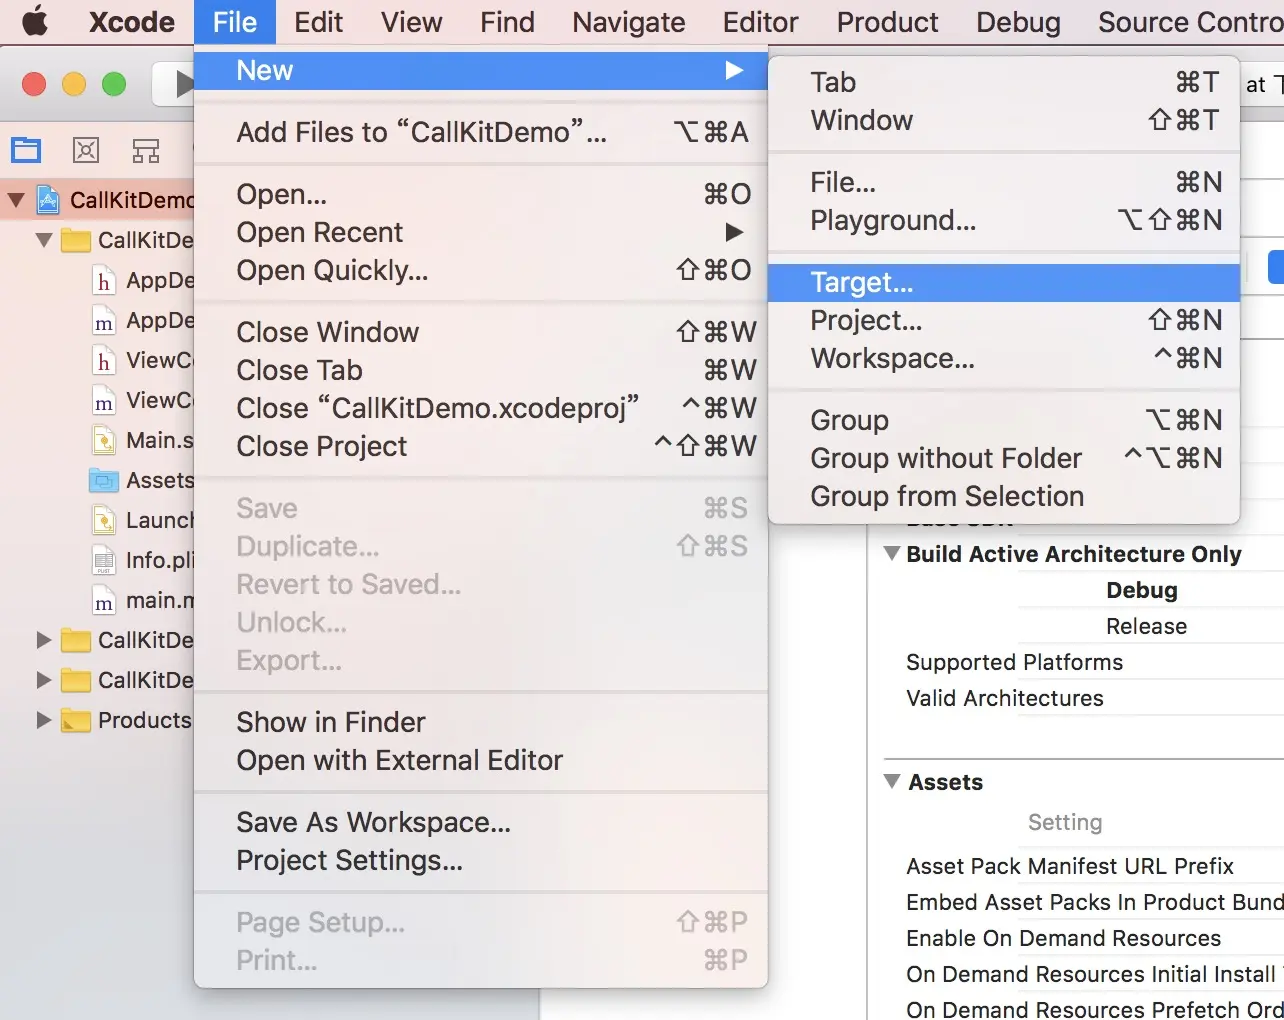
Task: Select New Playground... in submenu
Action: [1004, 220]
